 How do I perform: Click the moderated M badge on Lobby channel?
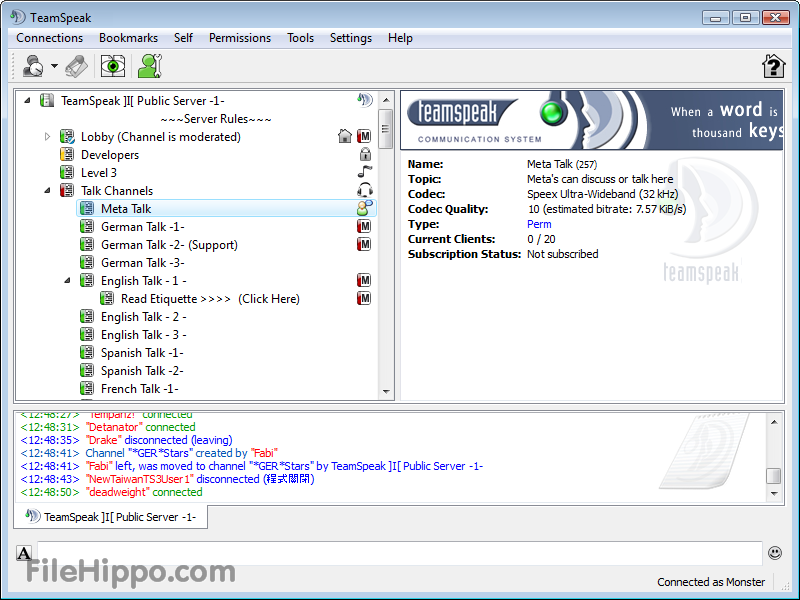(x=365, y=134)
